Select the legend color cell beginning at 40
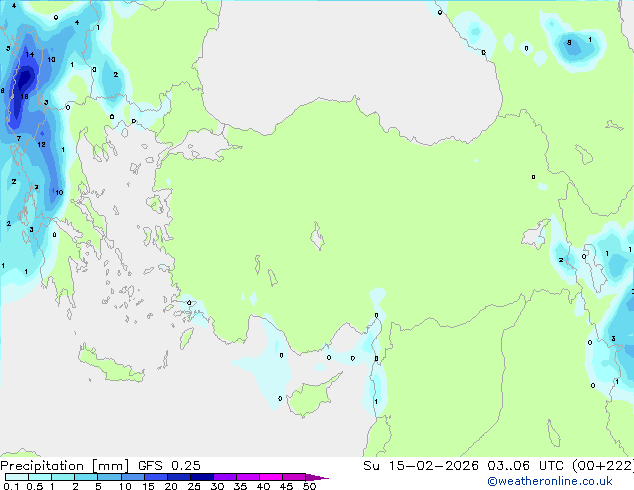Screen dimensions: 634x490 271,477
